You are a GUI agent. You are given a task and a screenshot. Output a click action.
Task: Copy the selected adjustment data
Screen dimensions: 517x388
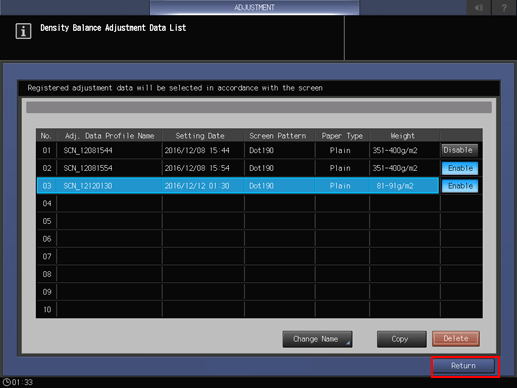401,339
